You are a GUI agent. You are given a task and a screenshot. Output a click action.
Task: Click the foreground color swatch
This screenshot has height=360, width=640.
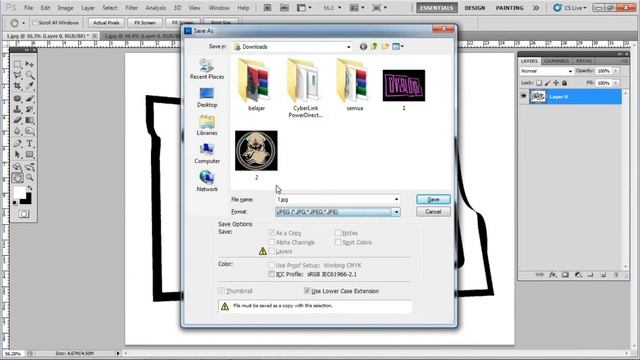coord(19,192)
